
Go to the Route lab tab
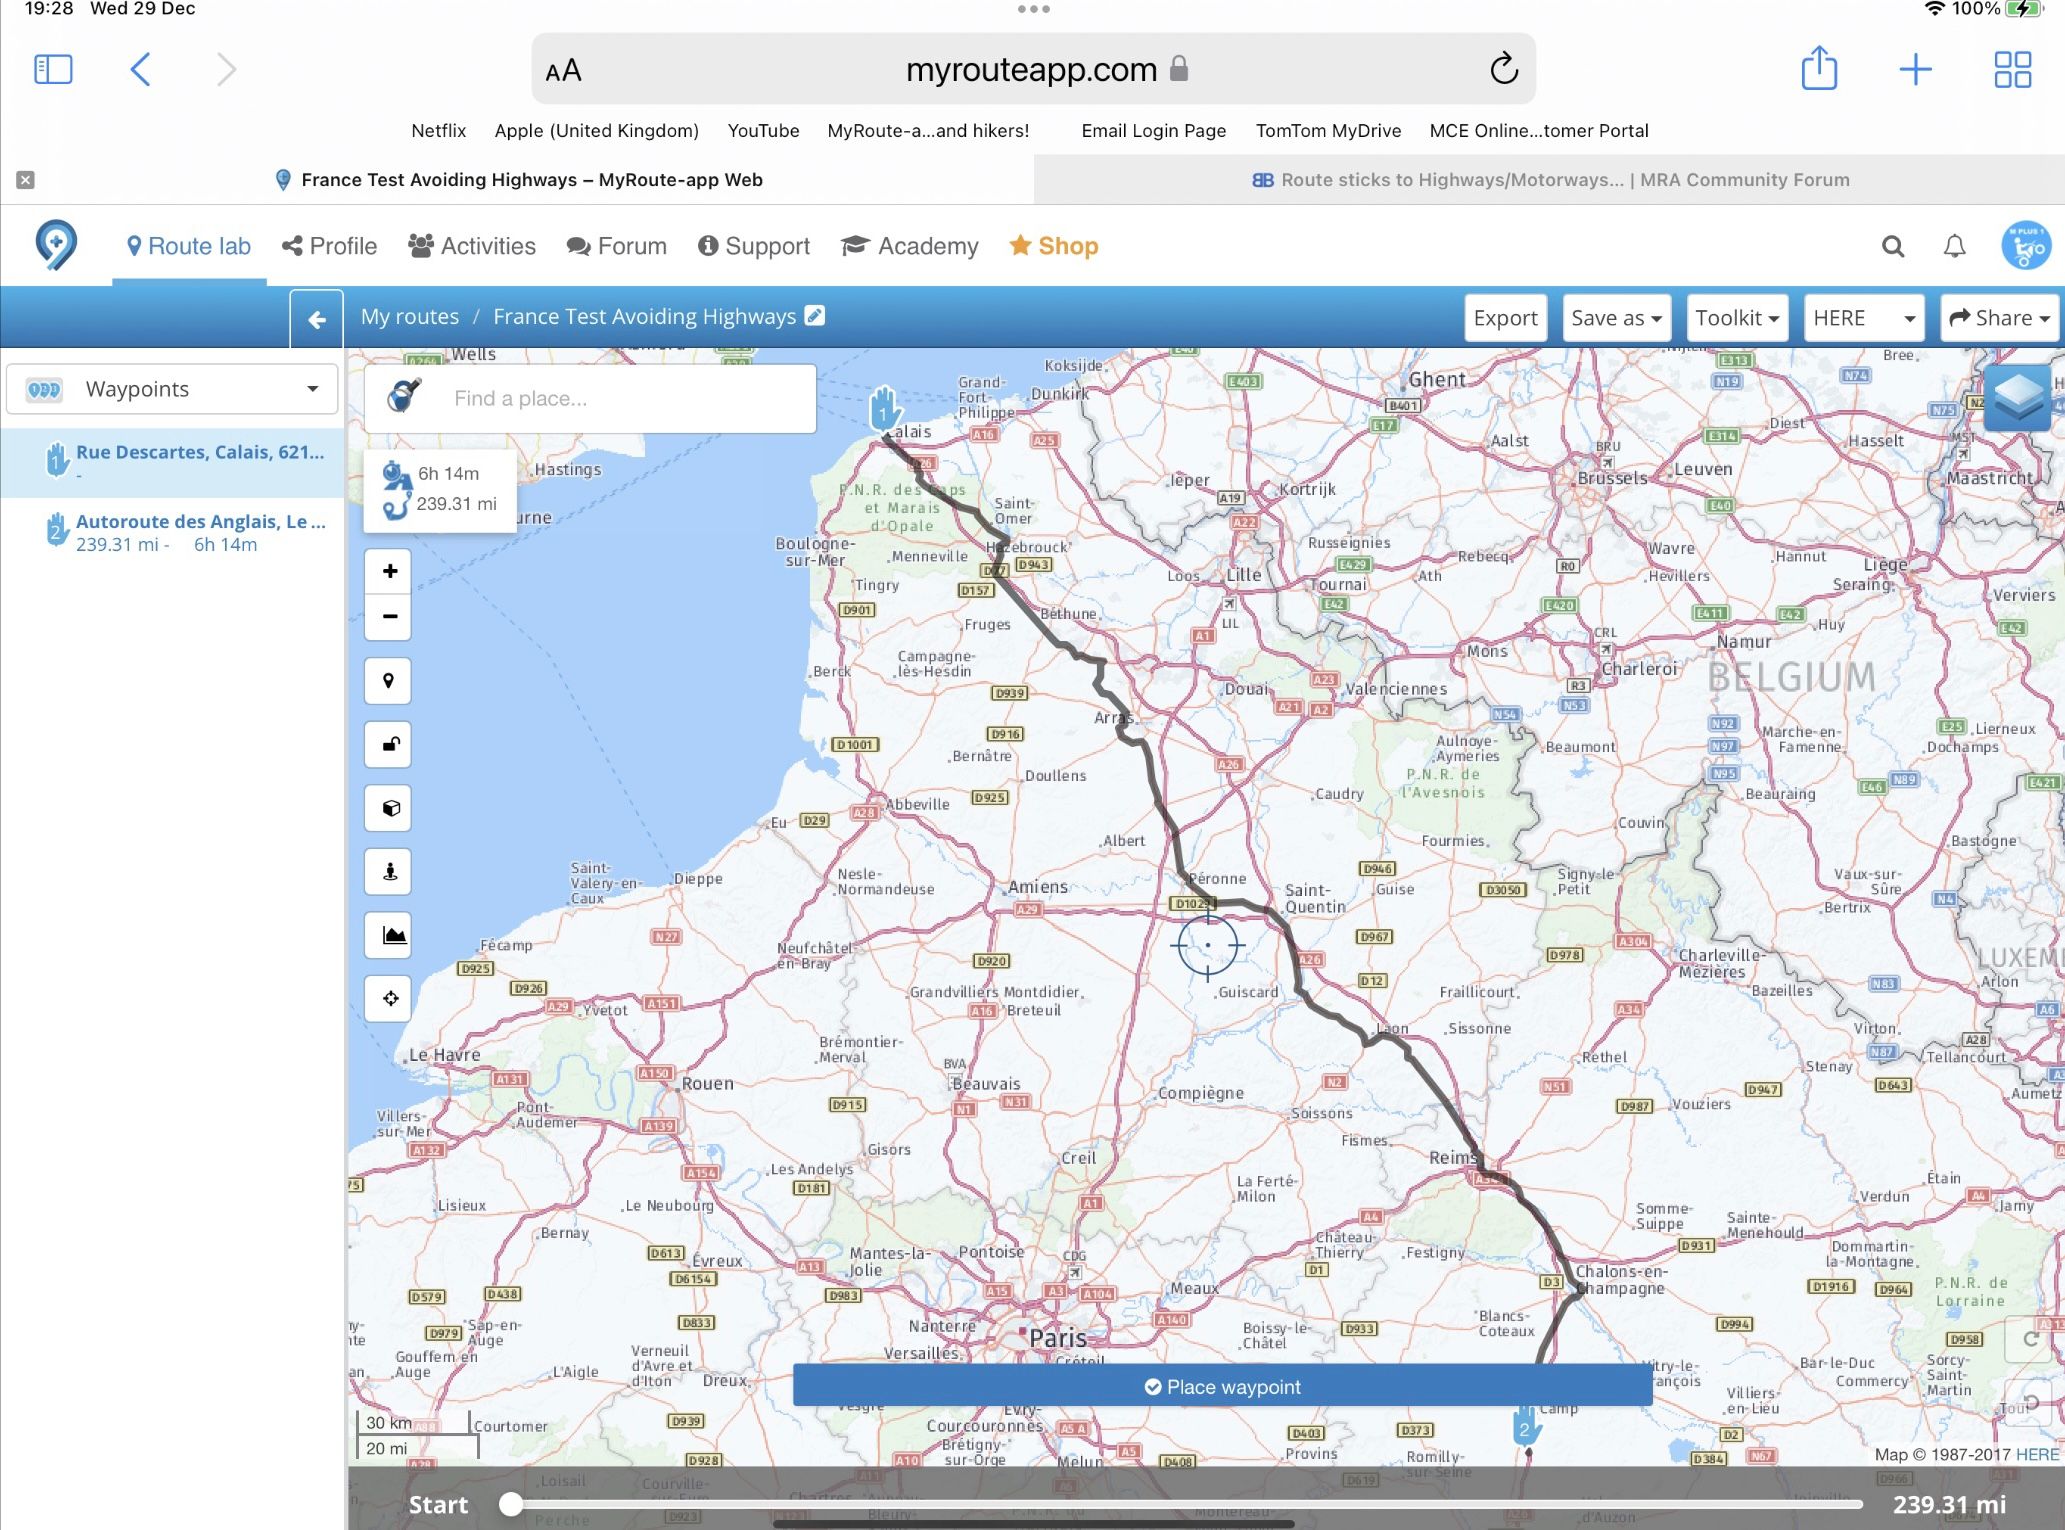click(189, 246)
